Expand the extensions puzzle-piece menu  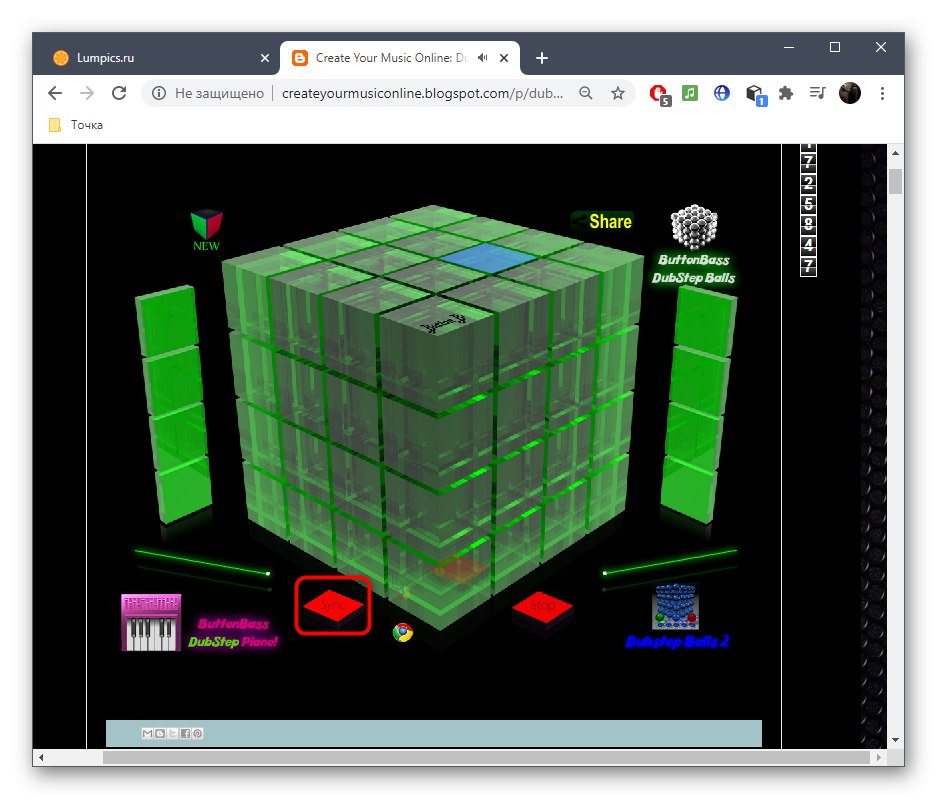[786, 93]
